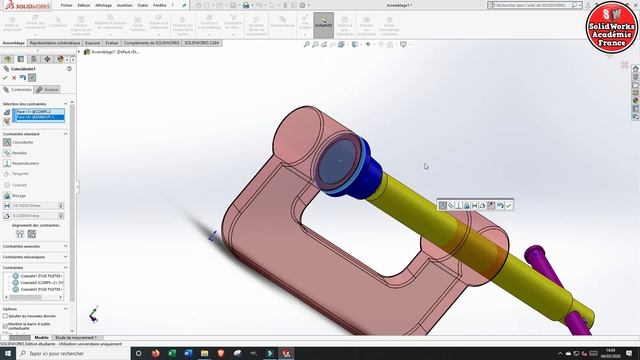Confirm the mate with the green OK checkmark
The image size is (640, 360).
(5, 78)
